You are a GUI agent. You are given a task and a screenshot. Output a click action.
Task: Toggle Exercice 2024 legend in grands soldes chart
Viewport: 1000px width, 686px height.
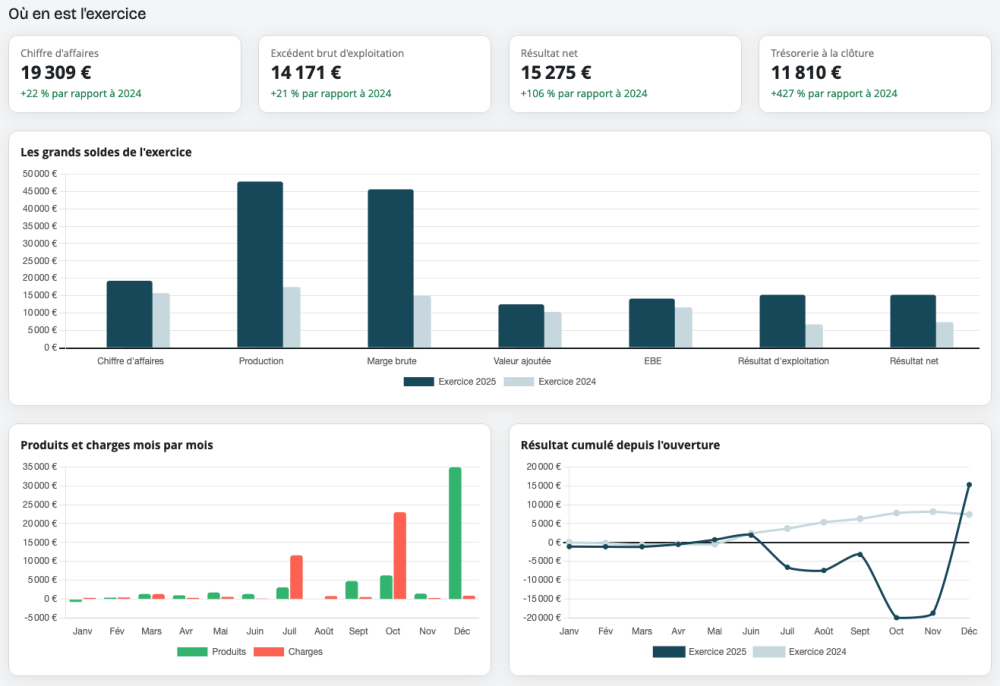(x=550, y=381)
